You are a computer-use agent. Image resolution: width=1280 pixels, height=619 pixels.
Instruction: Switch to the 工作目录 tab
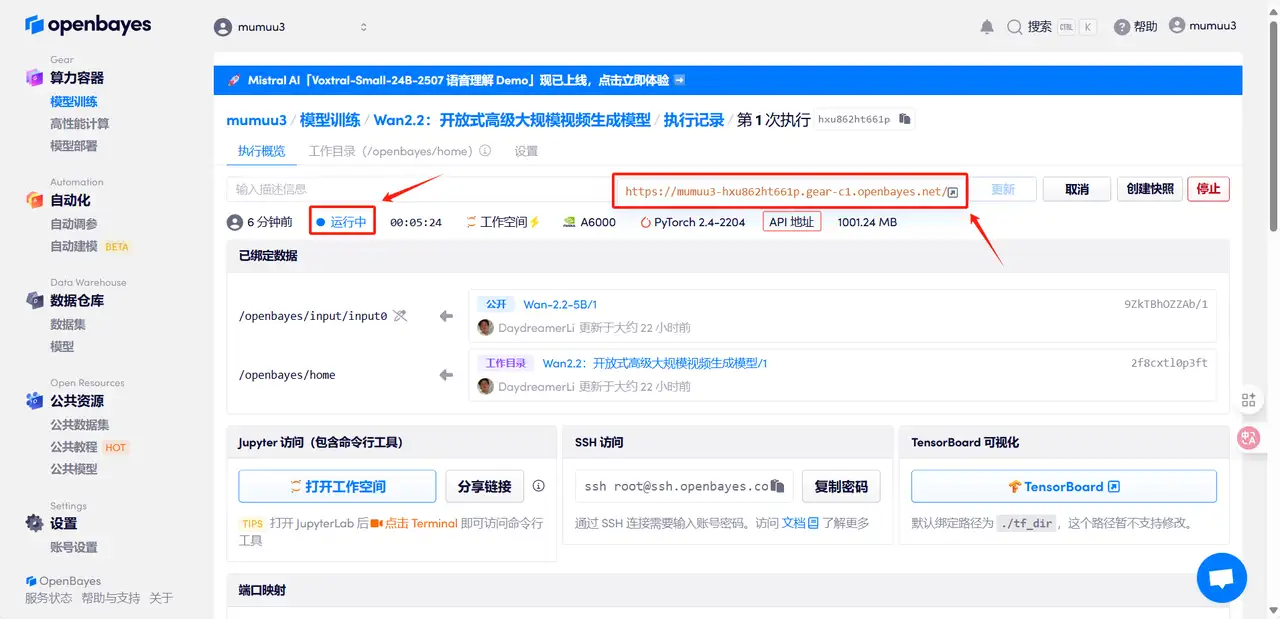[389, 151]
